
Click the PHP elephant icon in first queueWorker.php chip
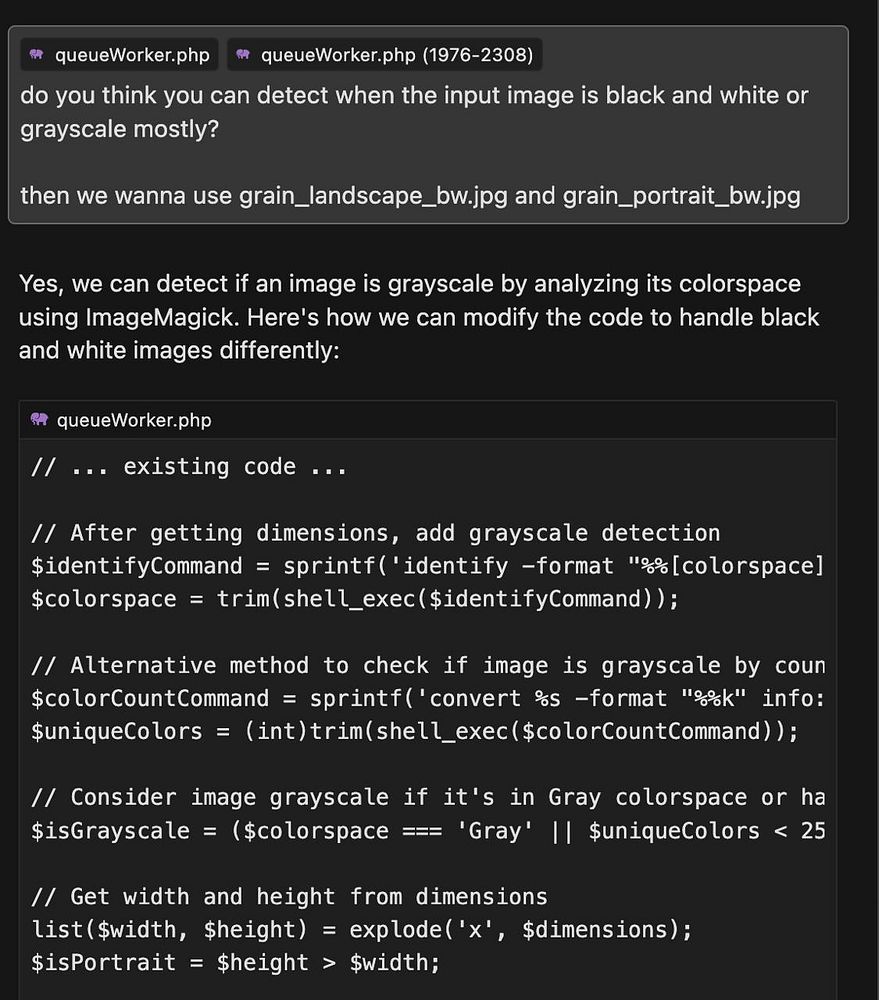pos(38,55)
